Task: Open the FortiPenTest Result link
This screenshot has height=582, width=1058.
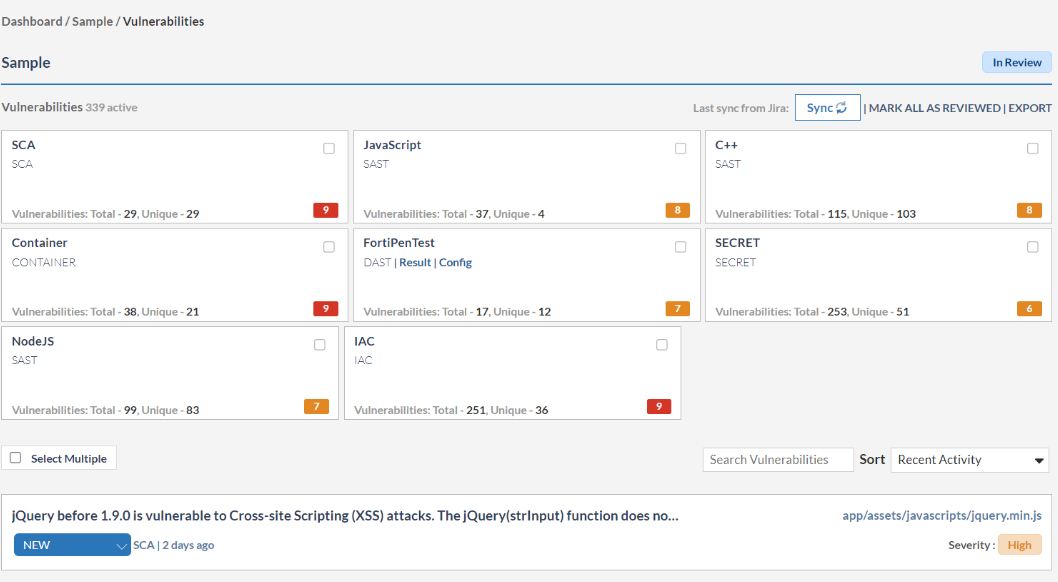Action: click(x=415, y=262)
